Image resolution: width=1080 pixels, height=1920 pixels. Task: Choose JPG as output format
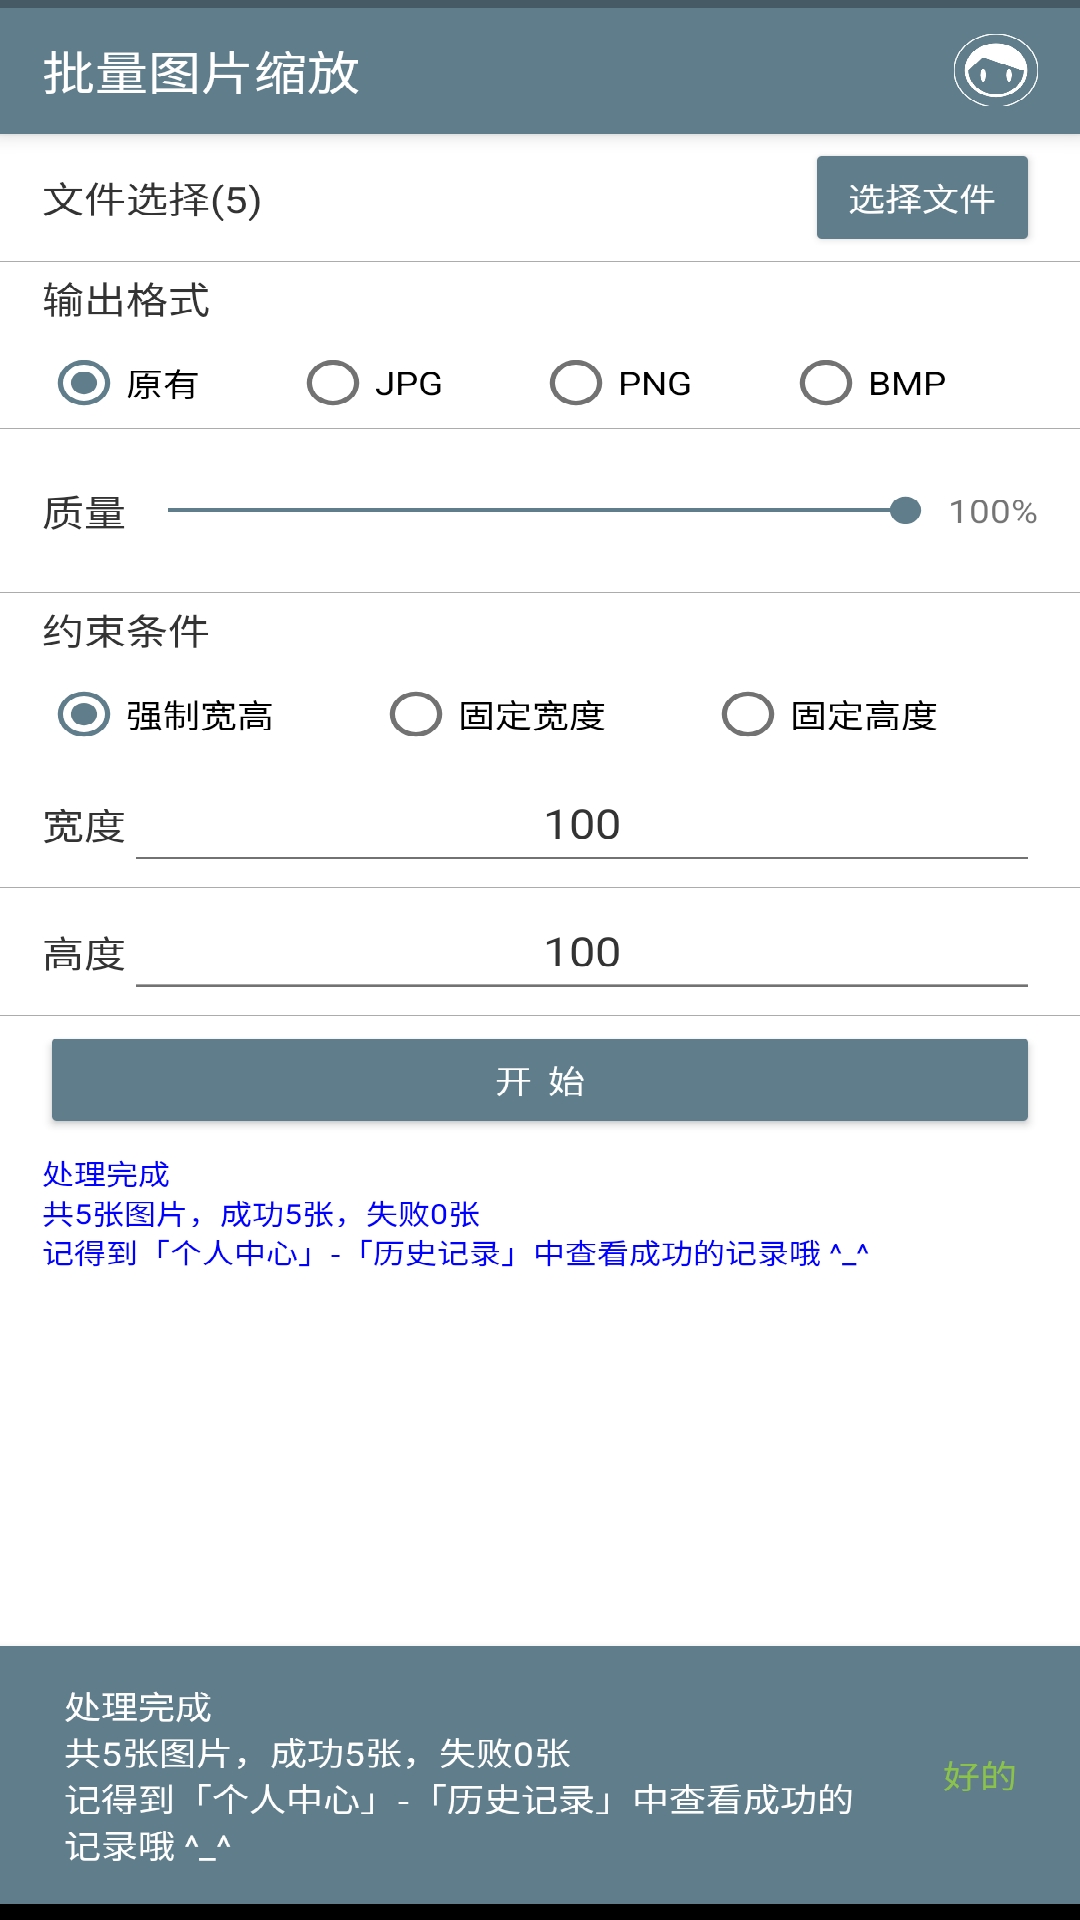(x=333, y=383)
